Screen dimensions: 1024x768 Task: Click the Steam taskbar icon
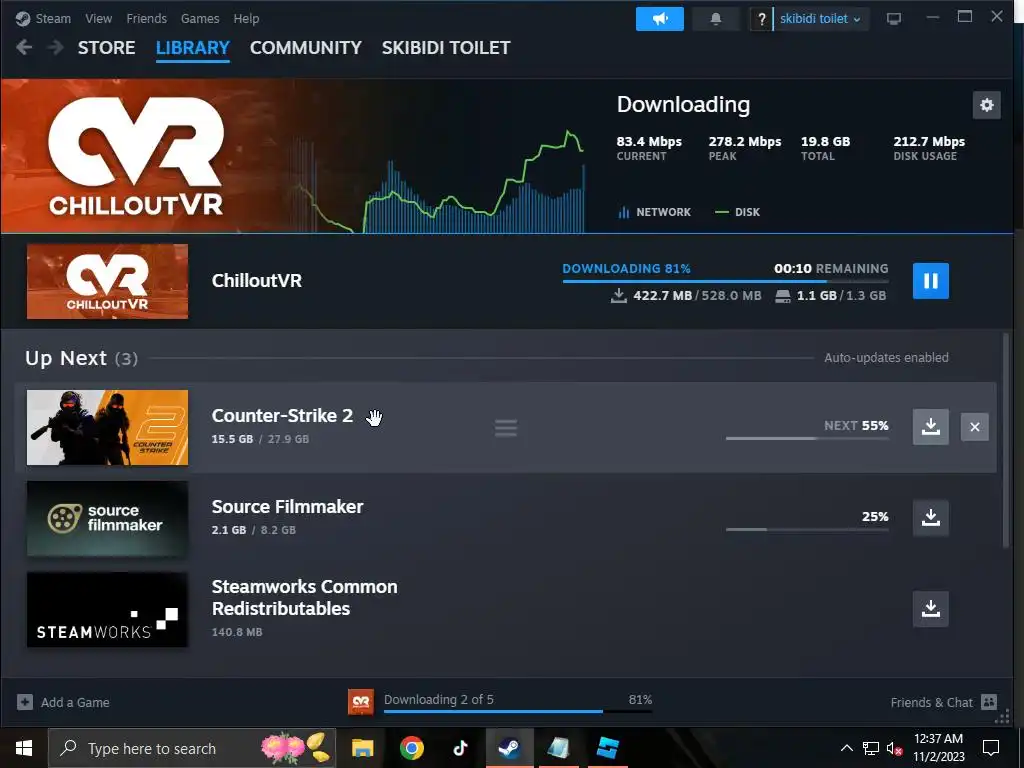click(x=509, y=748)
